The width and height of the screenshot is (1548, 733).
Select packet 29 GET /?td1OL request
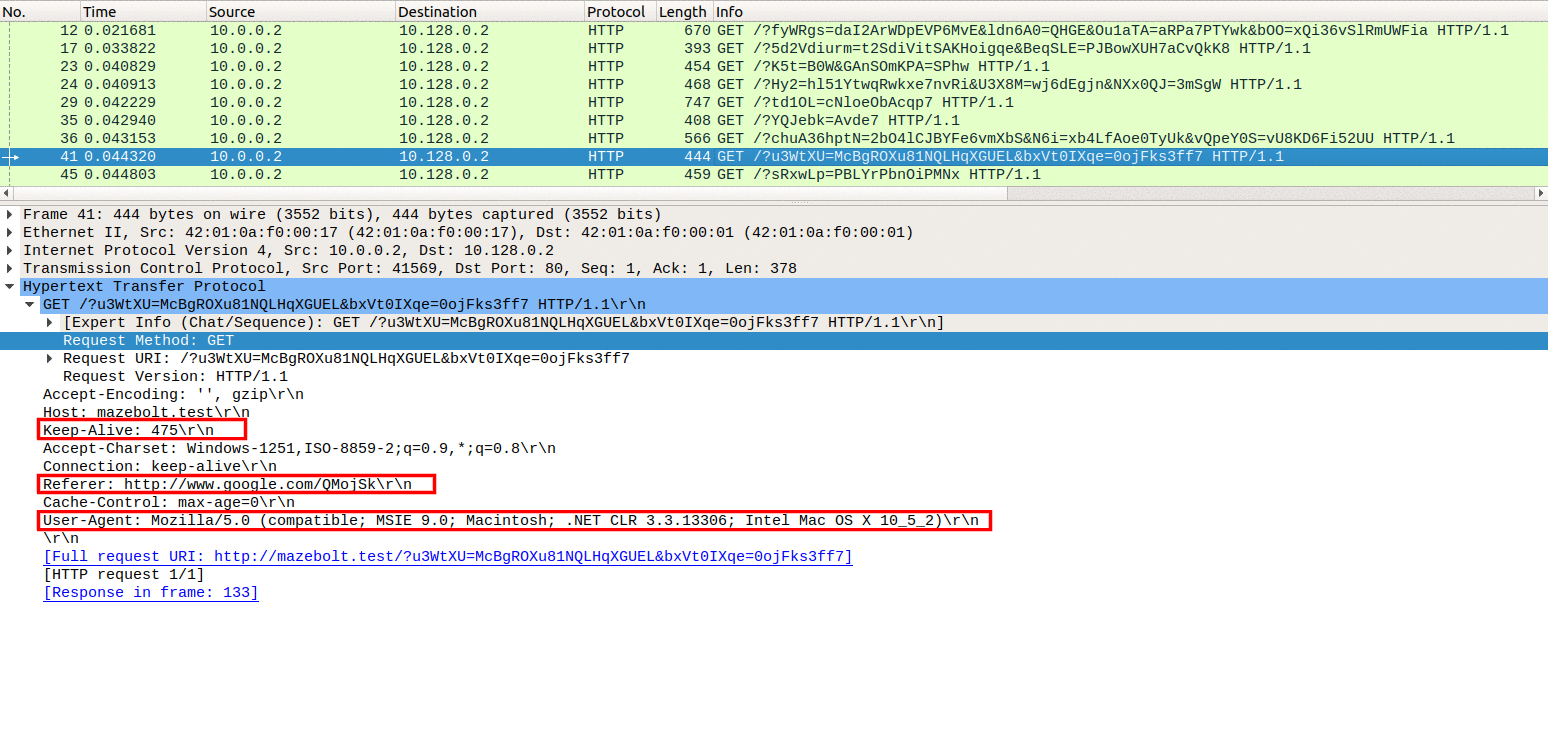pos(774,103)
